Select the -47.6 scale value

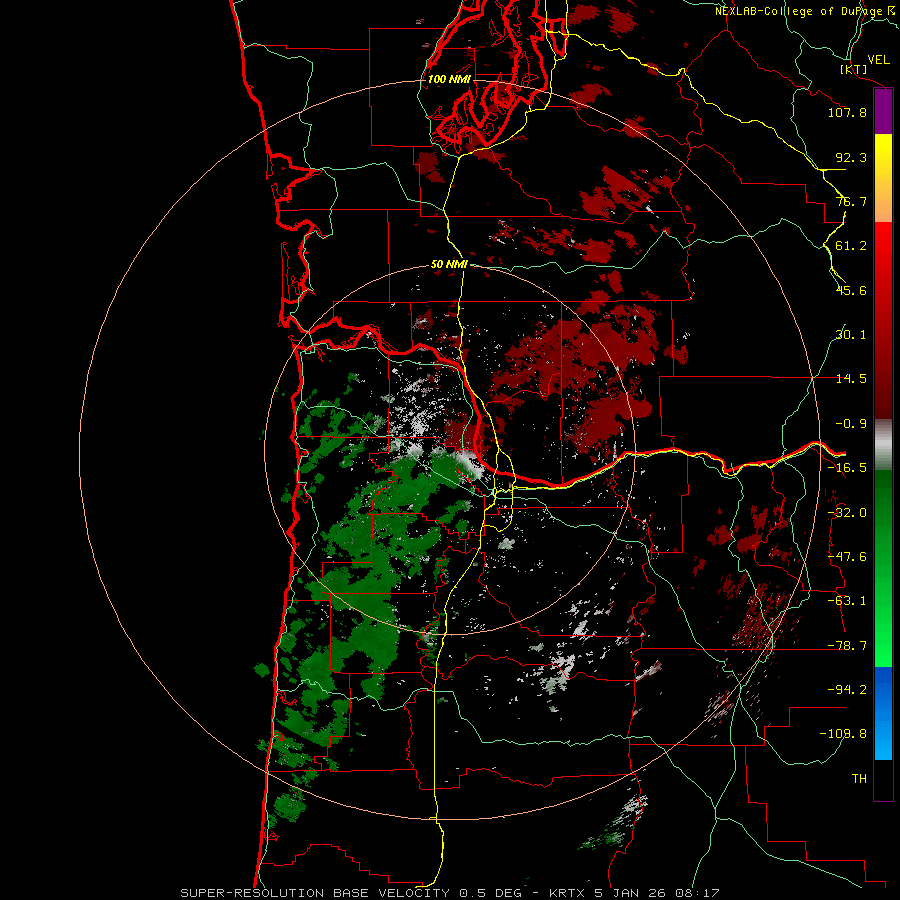point(847,557)
